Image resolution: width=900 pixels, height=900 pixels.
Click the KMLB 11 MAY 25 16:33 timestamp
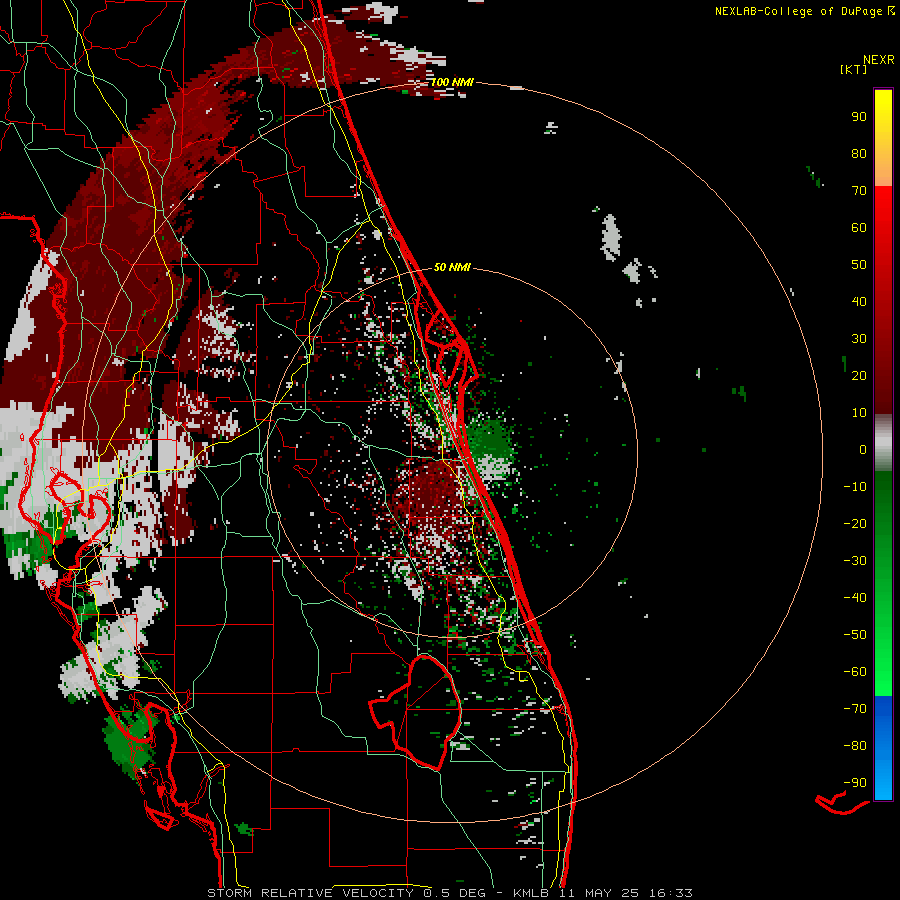tap(602, 893)
